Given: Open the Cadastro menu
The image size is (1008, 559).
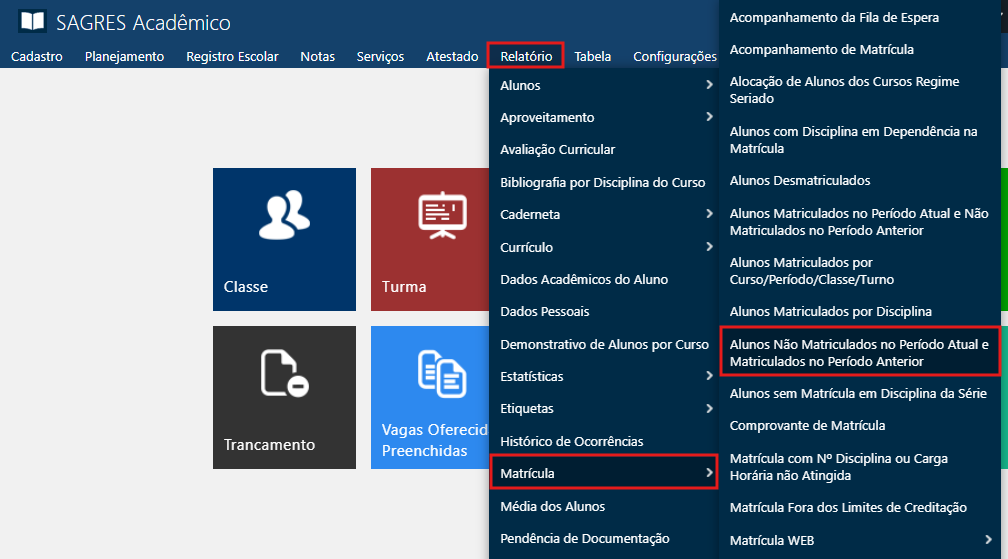Looking at the screenshot, I should tap(37, 56).
